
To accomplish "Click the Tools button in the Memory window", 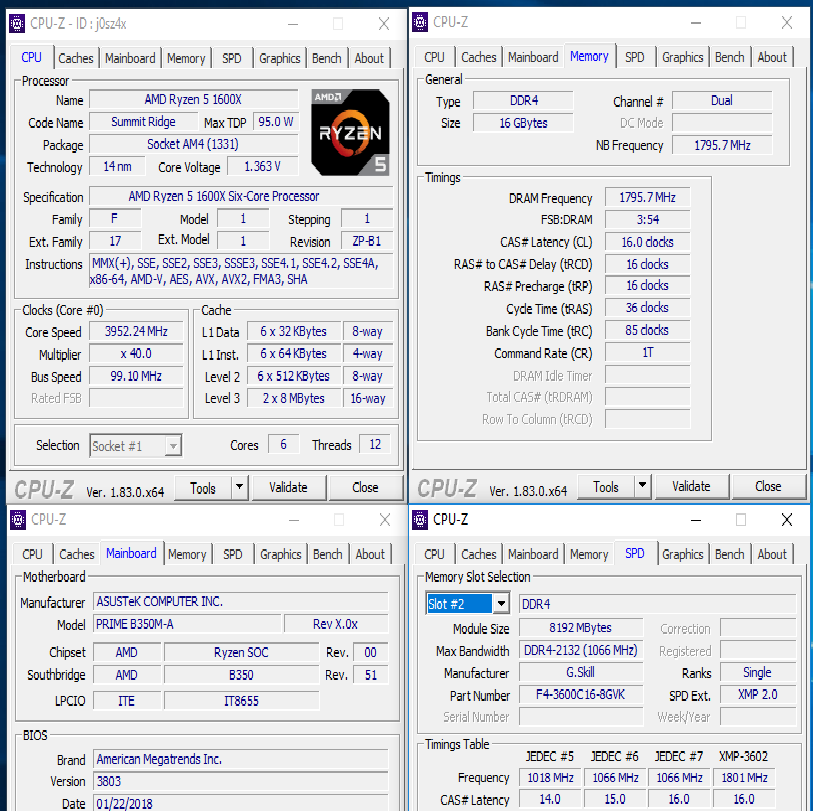I will pyautogui.click(x=606, y=486).
